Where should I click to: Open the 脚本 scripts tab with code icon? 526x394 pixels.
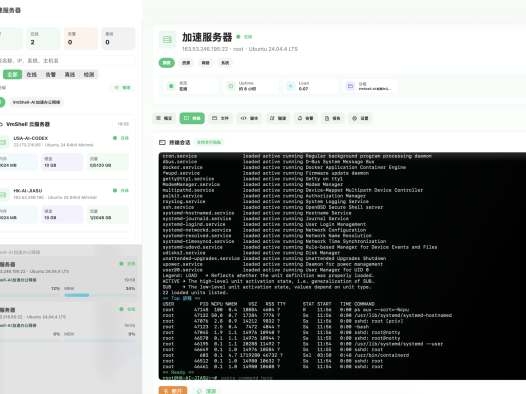[249, 118]
